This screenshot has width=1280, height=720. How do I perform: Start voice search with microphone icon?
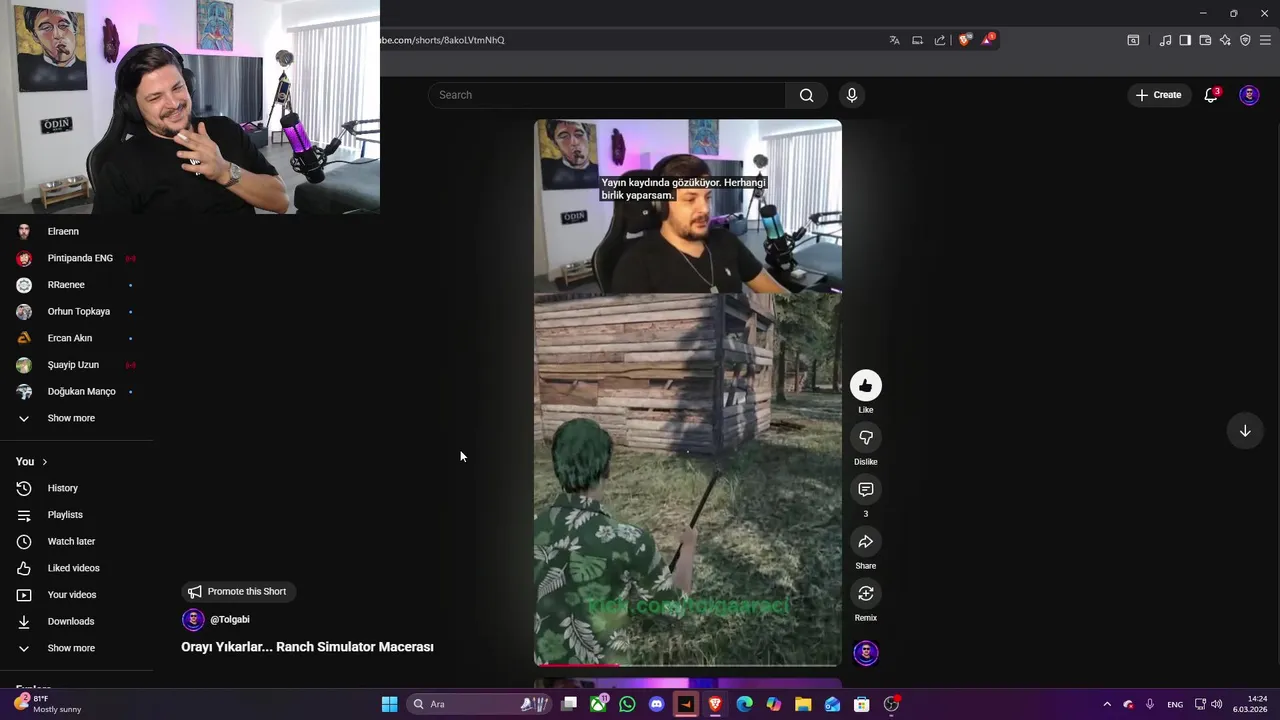coord(851,95)
